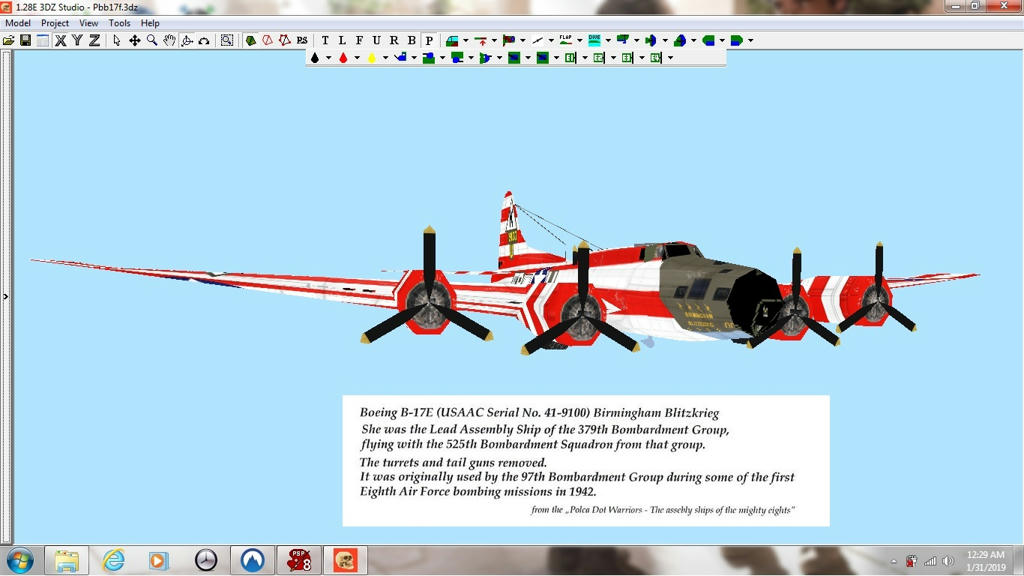
Task: Open dropdown beside red drop color
Action: point(357,58)
